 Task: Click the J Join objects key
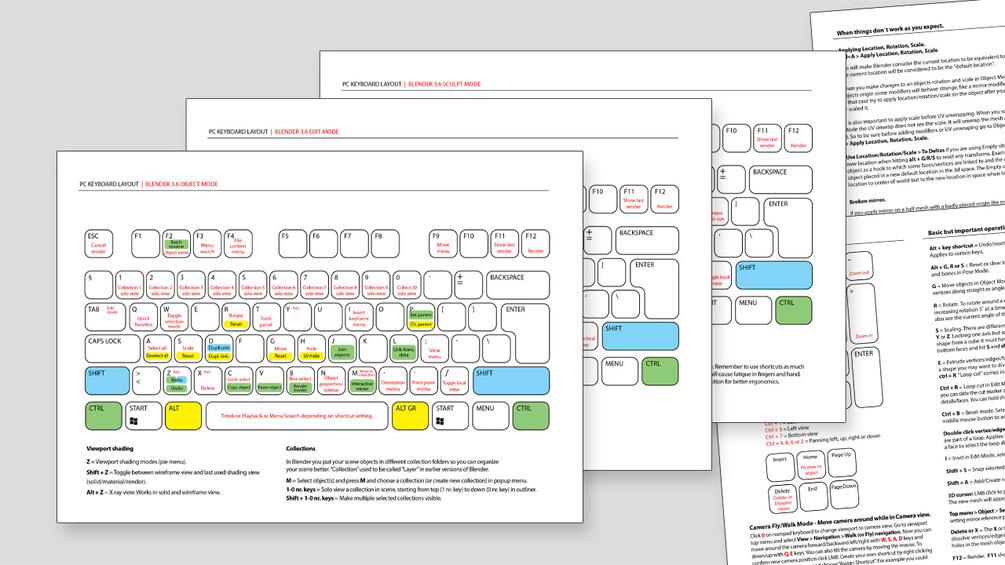(342, 348)
